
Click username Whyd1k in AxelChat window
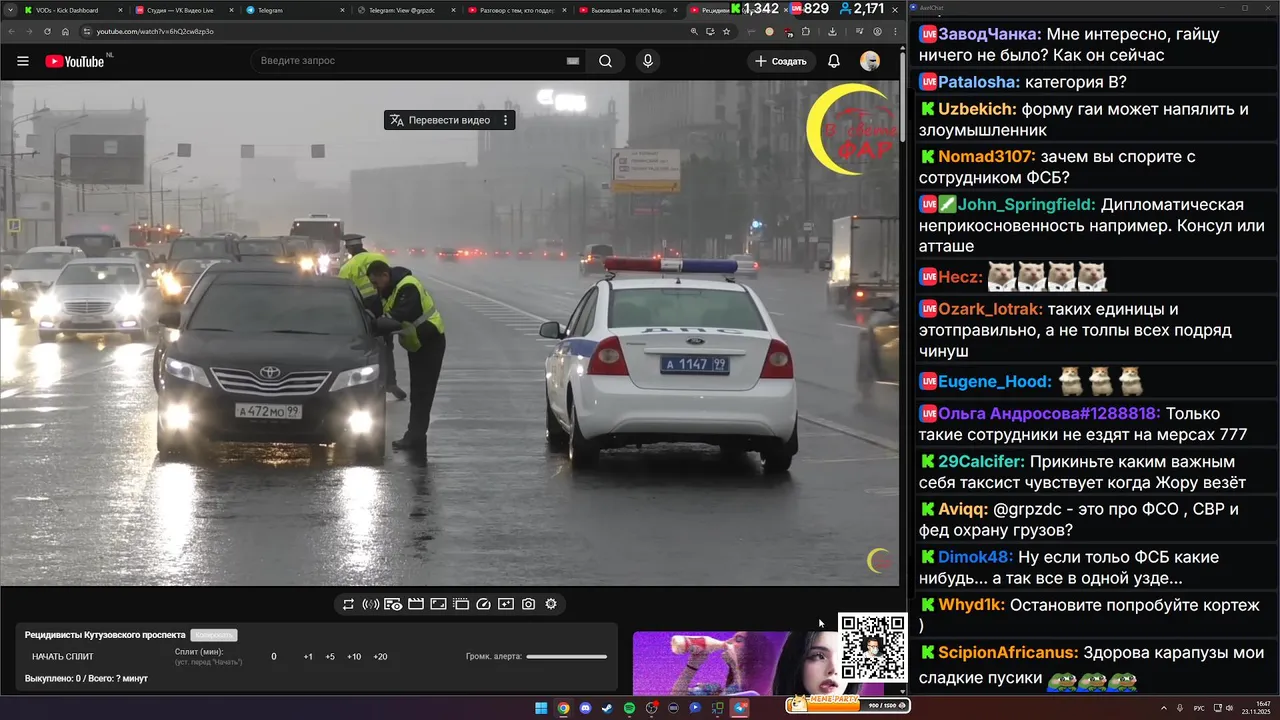click(971, 605)
